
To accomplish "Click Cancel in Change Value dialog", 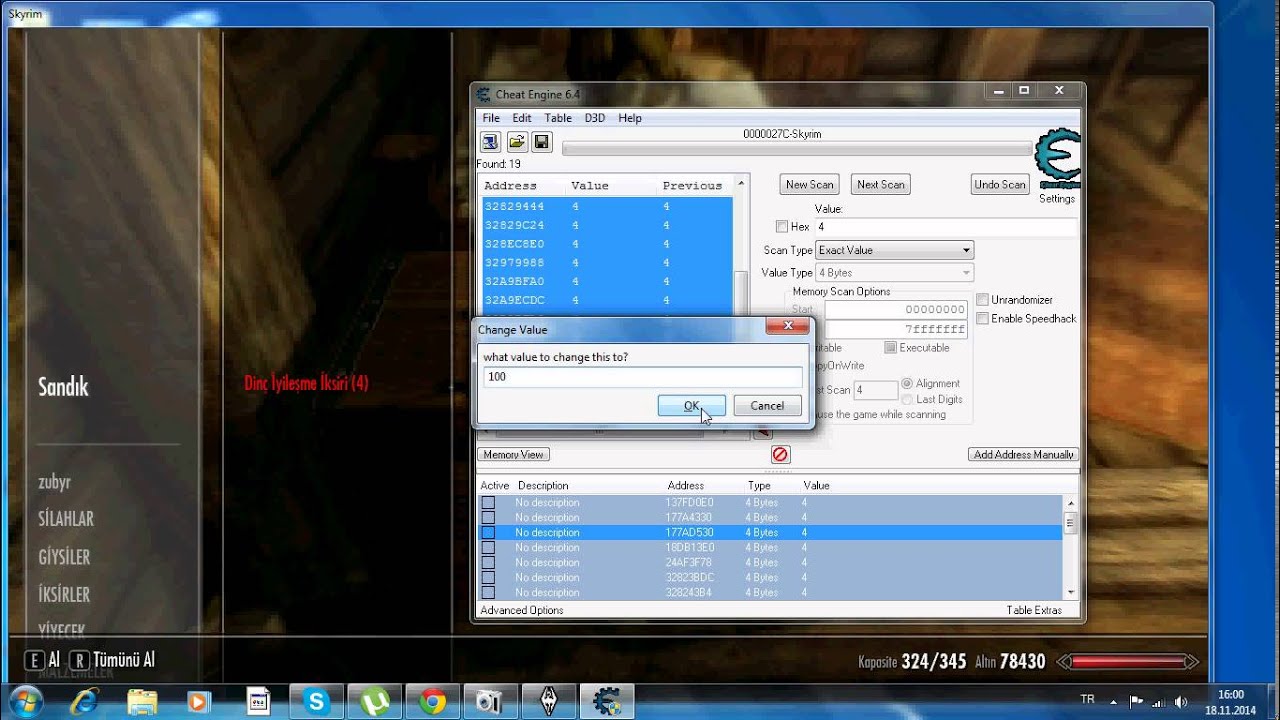I will pos(767,406).
